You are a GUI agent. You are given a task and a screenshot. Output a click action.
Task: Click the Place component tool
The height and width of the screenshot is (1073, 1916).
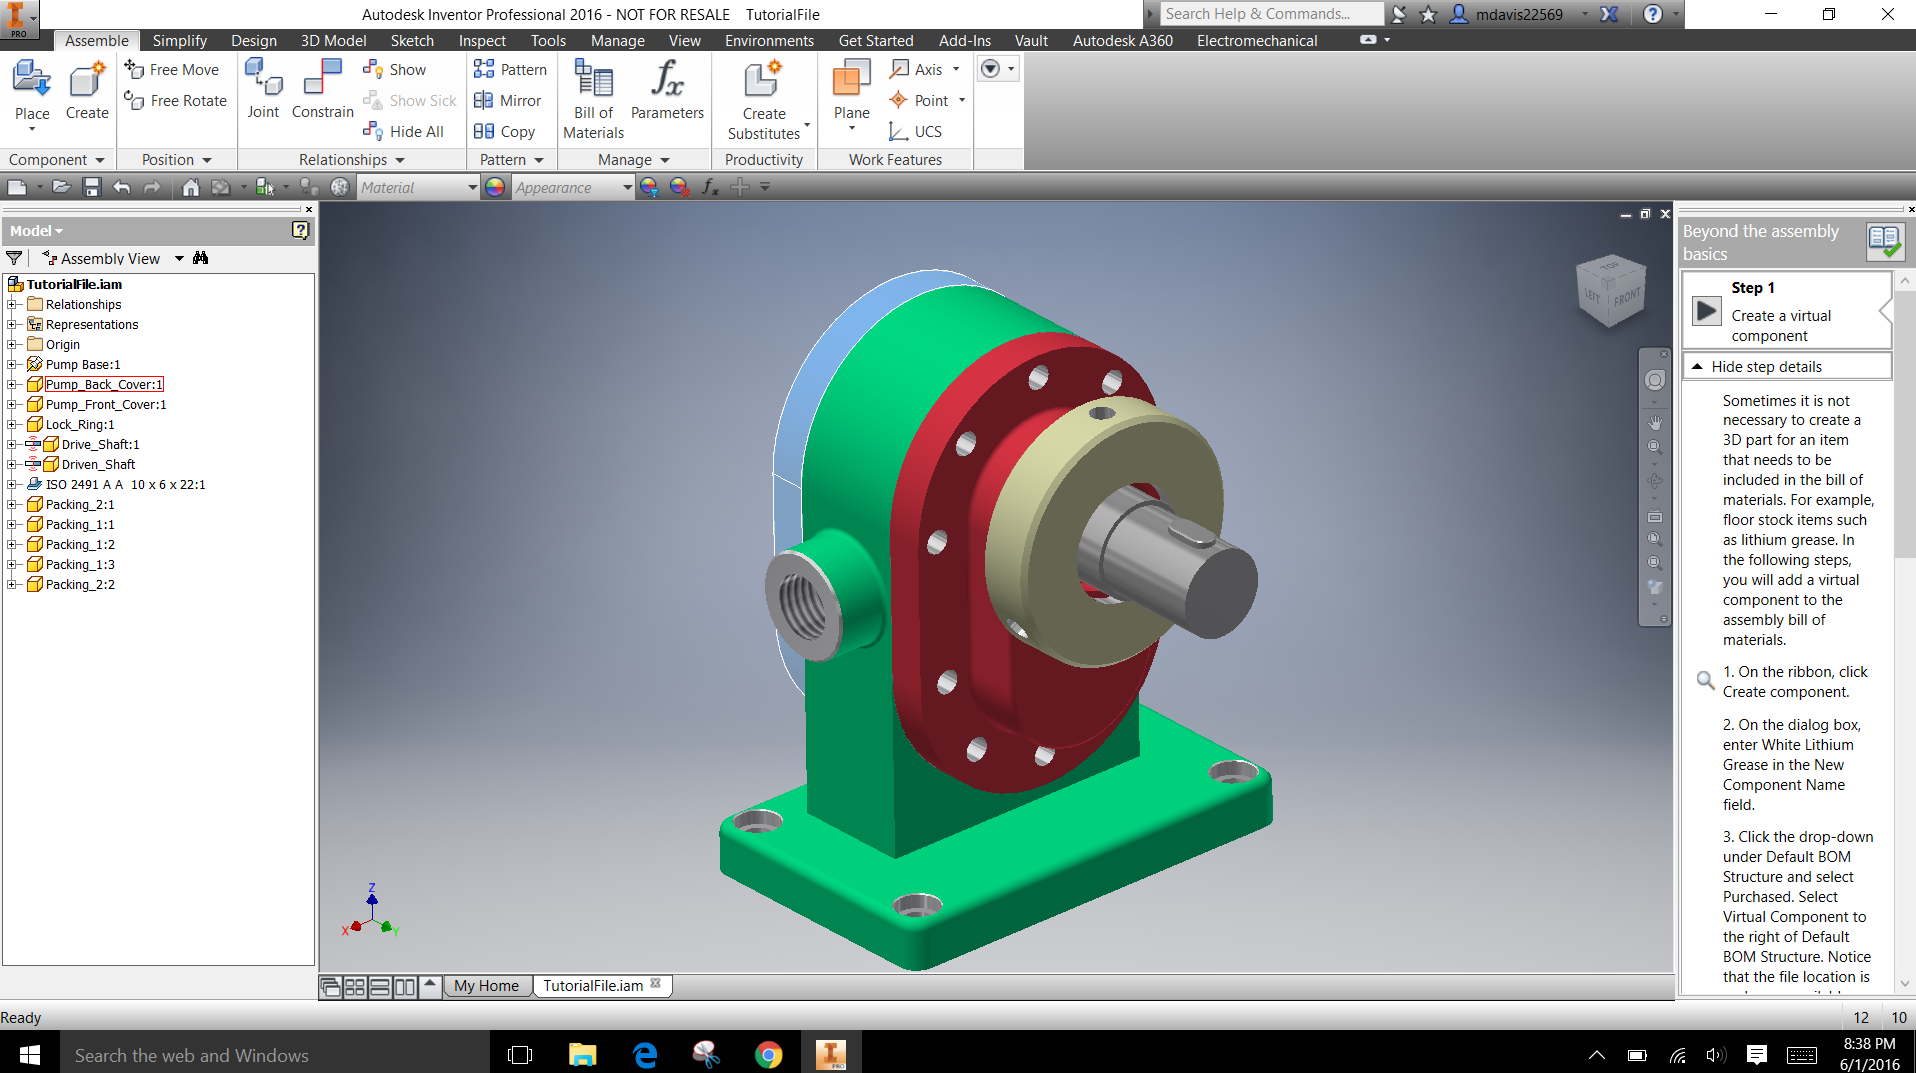[x=32, y=93]
